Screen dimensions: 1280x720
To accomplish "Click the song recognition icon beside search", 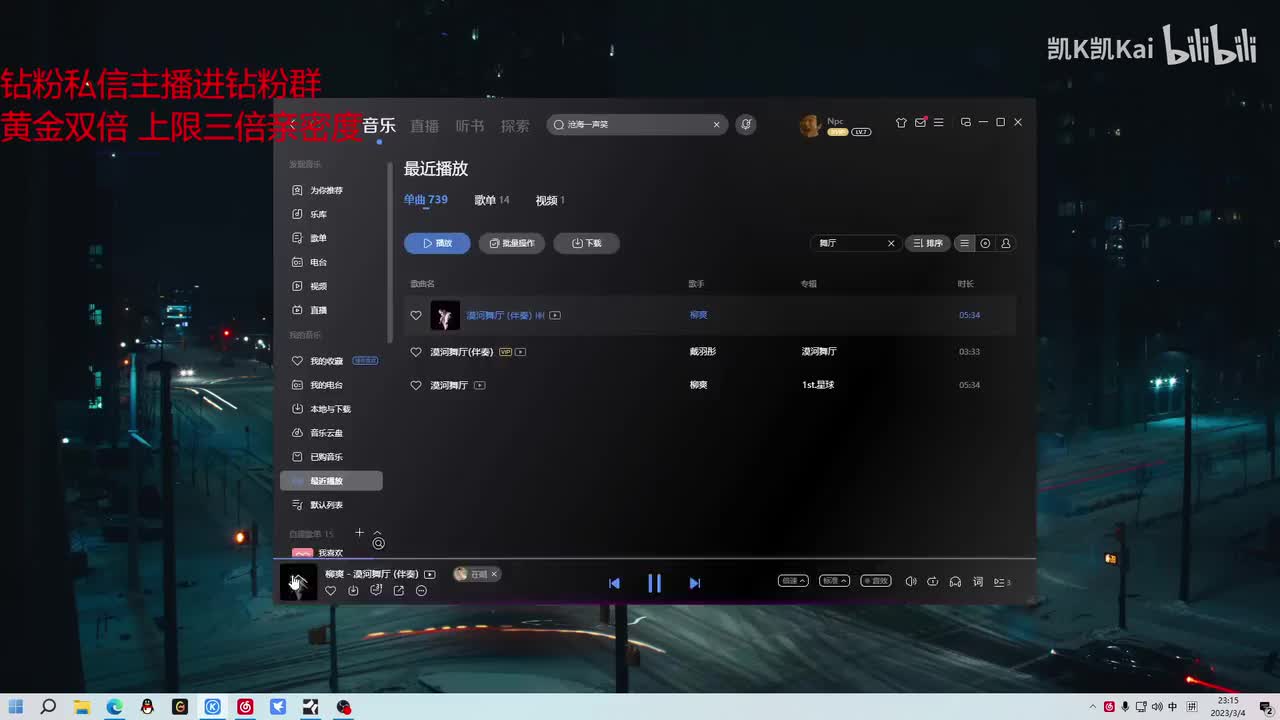I will pos(745,125).
